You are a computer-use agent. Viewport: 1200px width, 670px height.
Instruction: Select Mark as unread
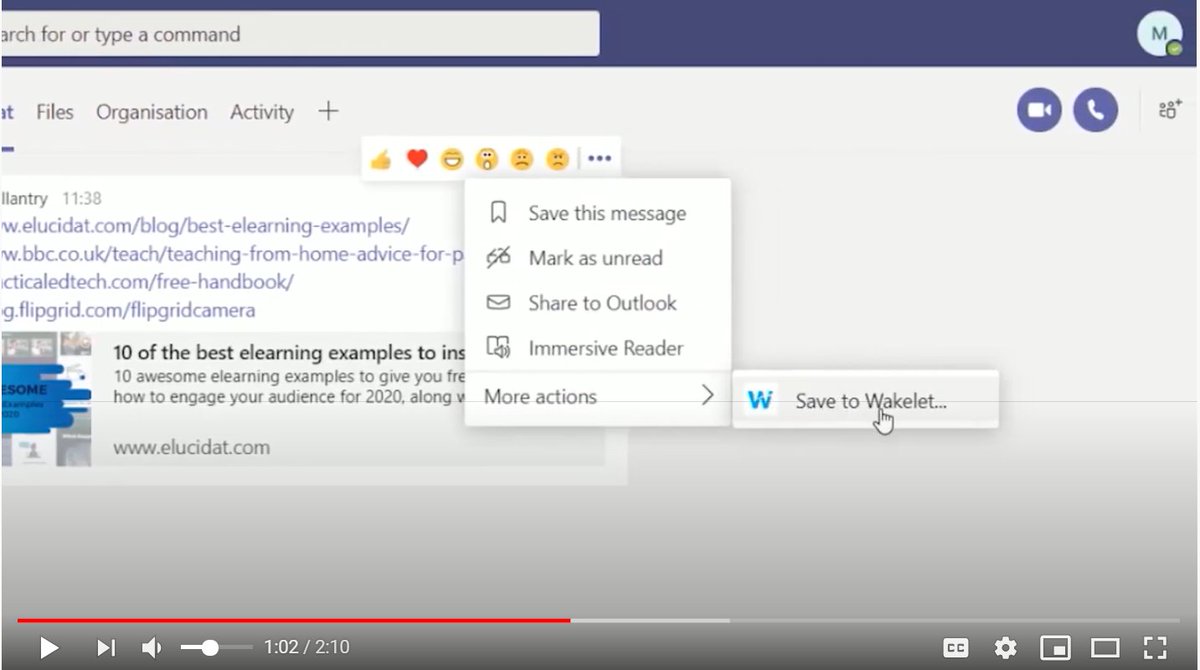[x=598, y=258]
